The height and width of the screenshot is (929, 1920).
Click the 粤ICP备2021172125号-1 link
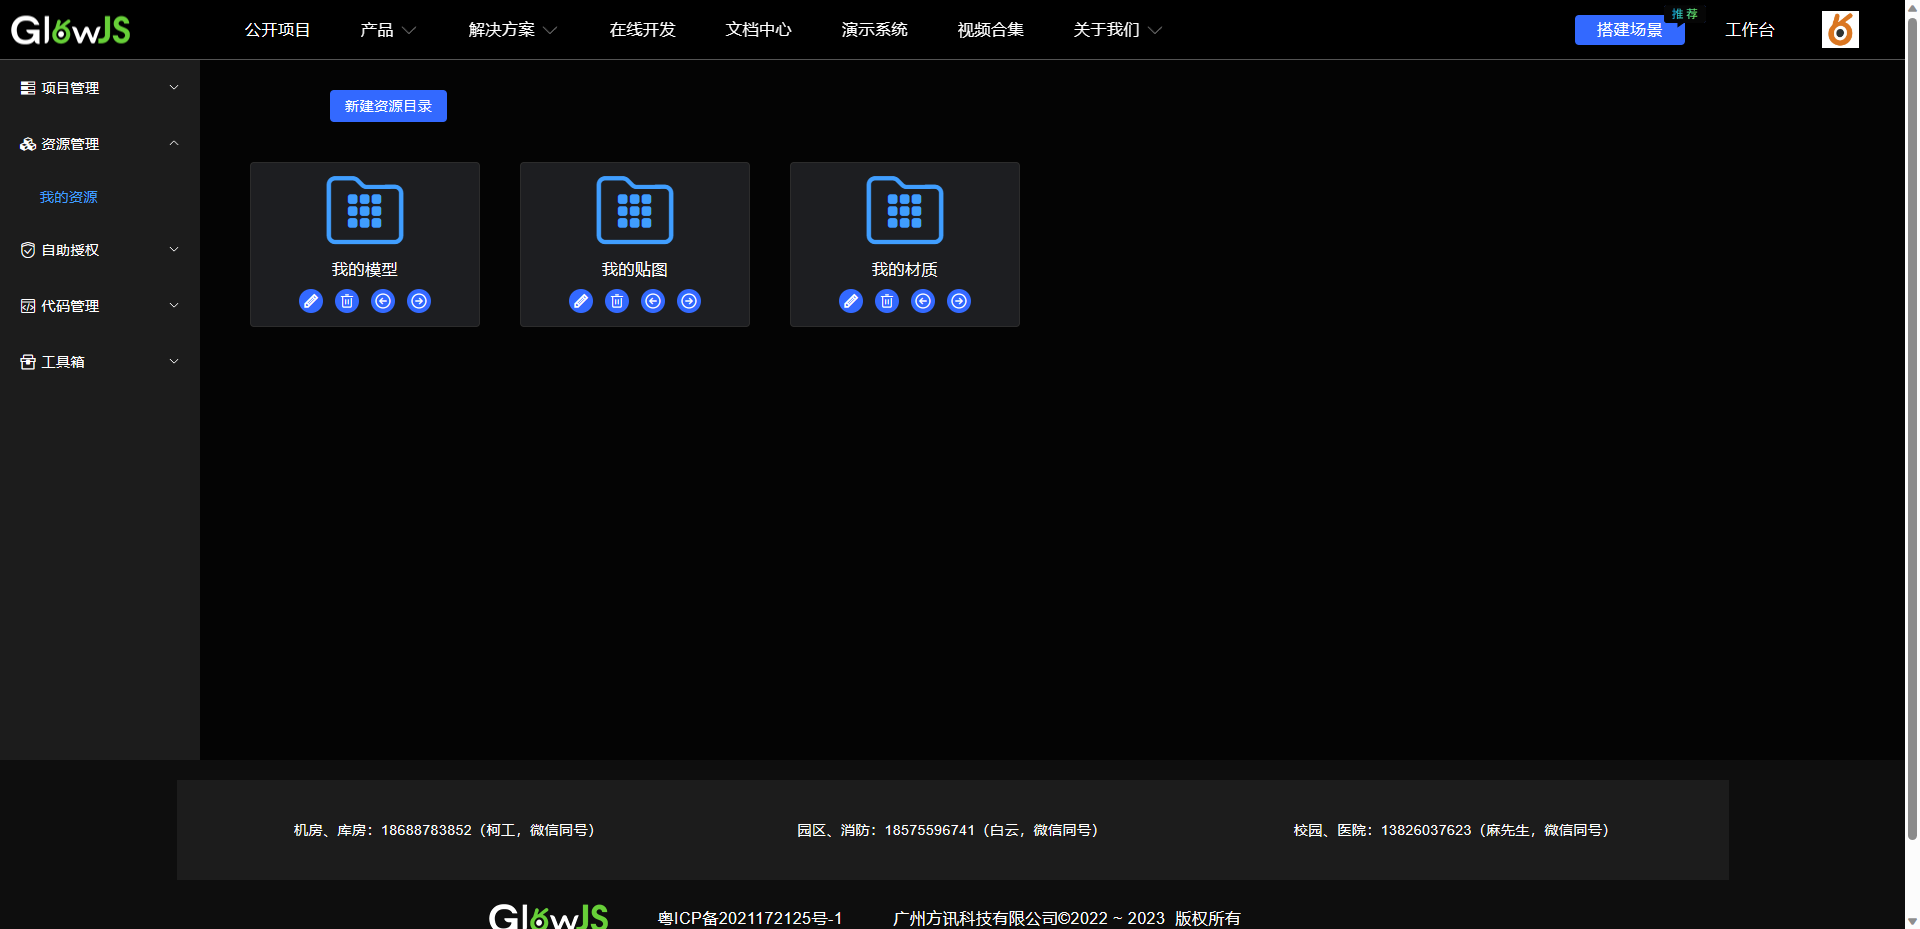point(750,918)
